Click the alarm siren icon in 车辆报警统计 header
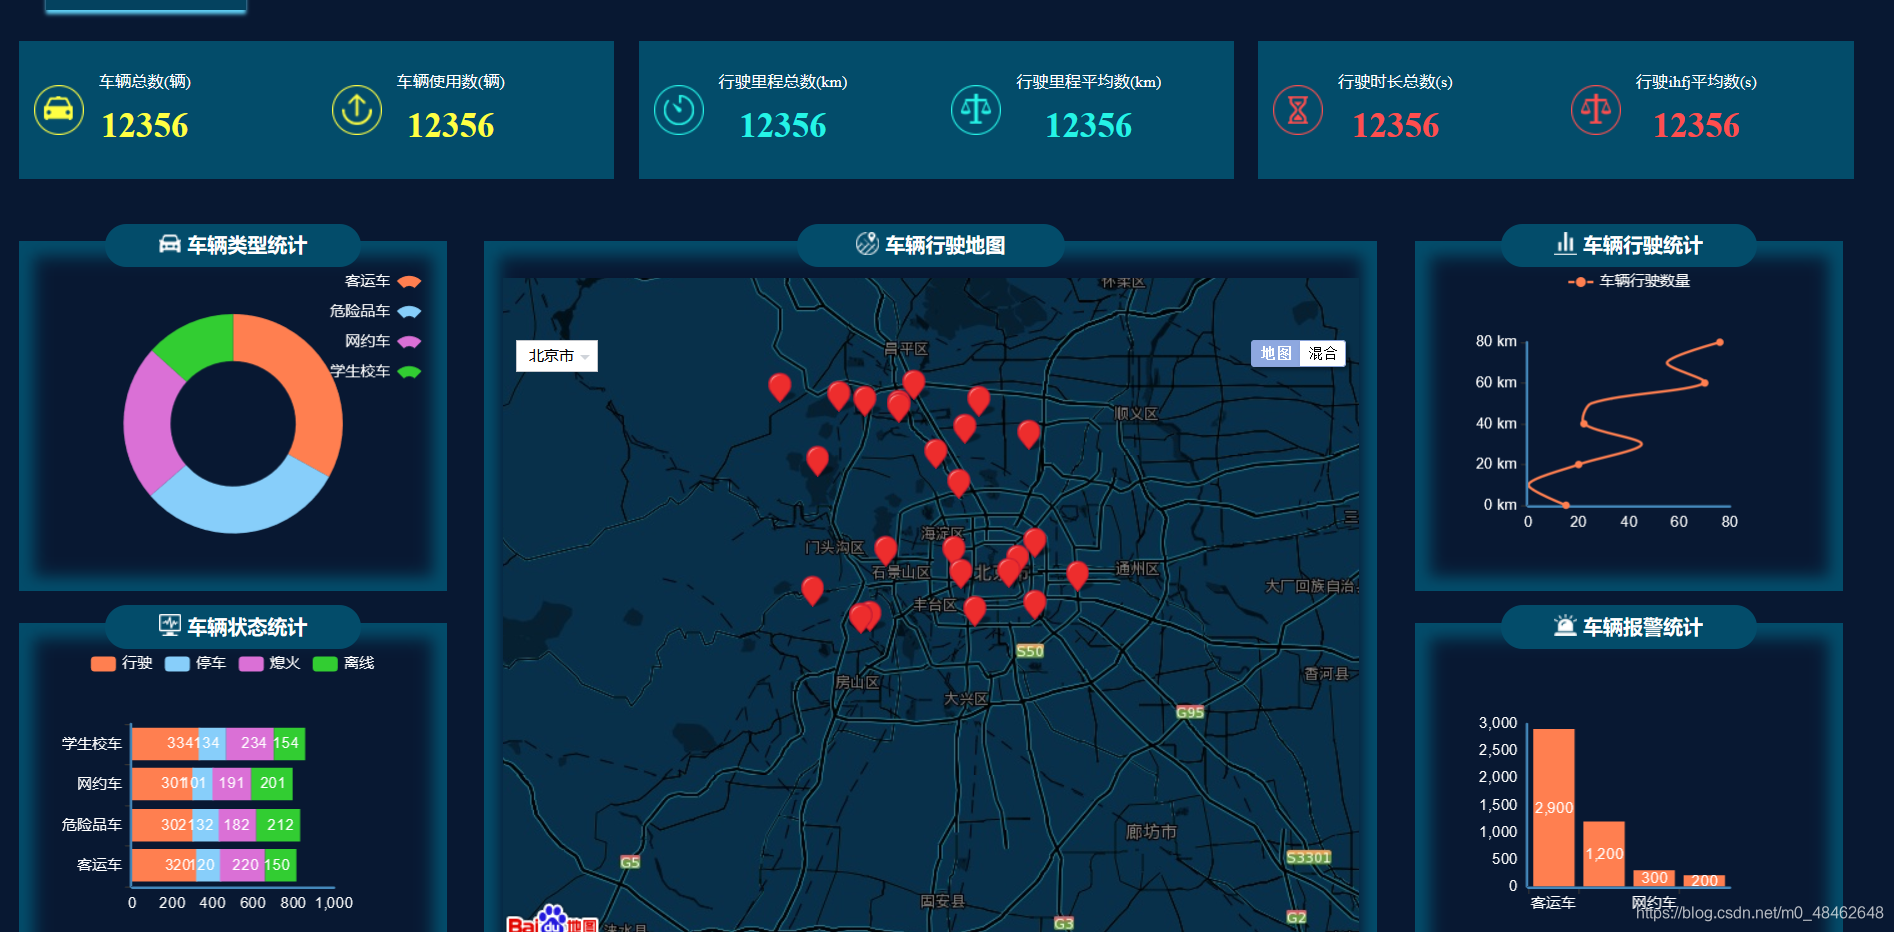1894x932 pixels. click(x=1565, y=626)
